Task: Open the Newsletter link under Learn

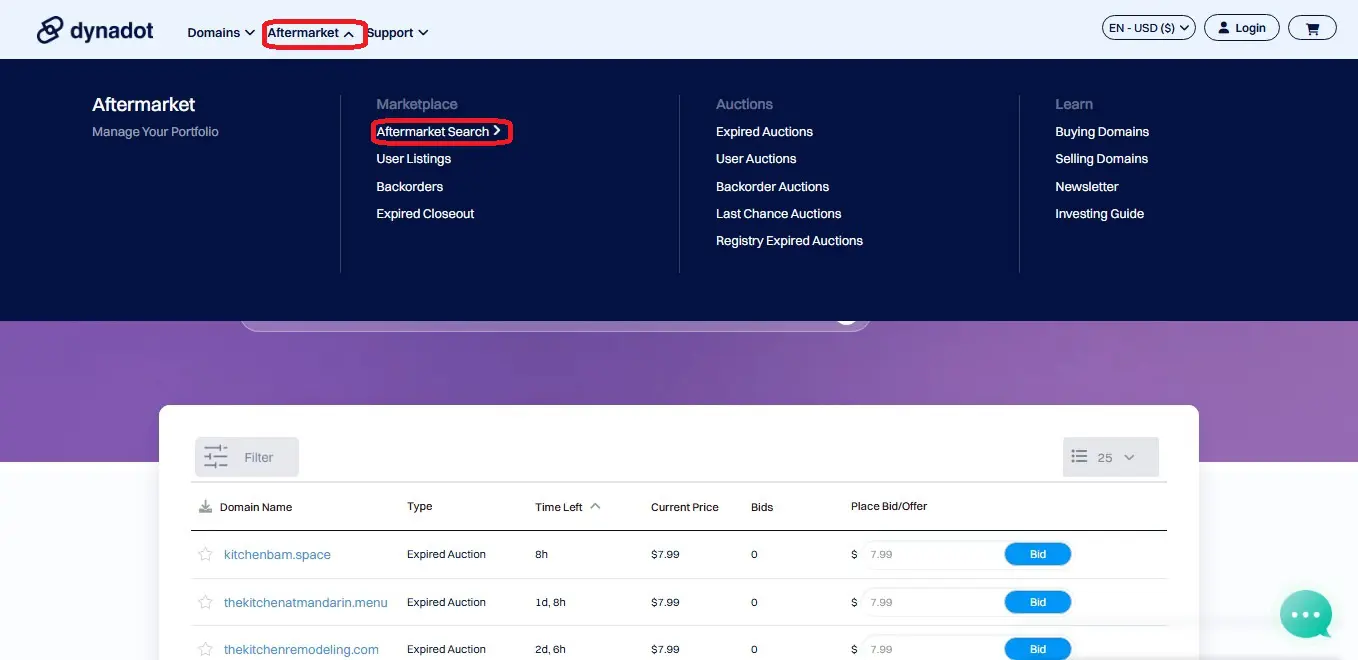Action: pos(1087,187)
